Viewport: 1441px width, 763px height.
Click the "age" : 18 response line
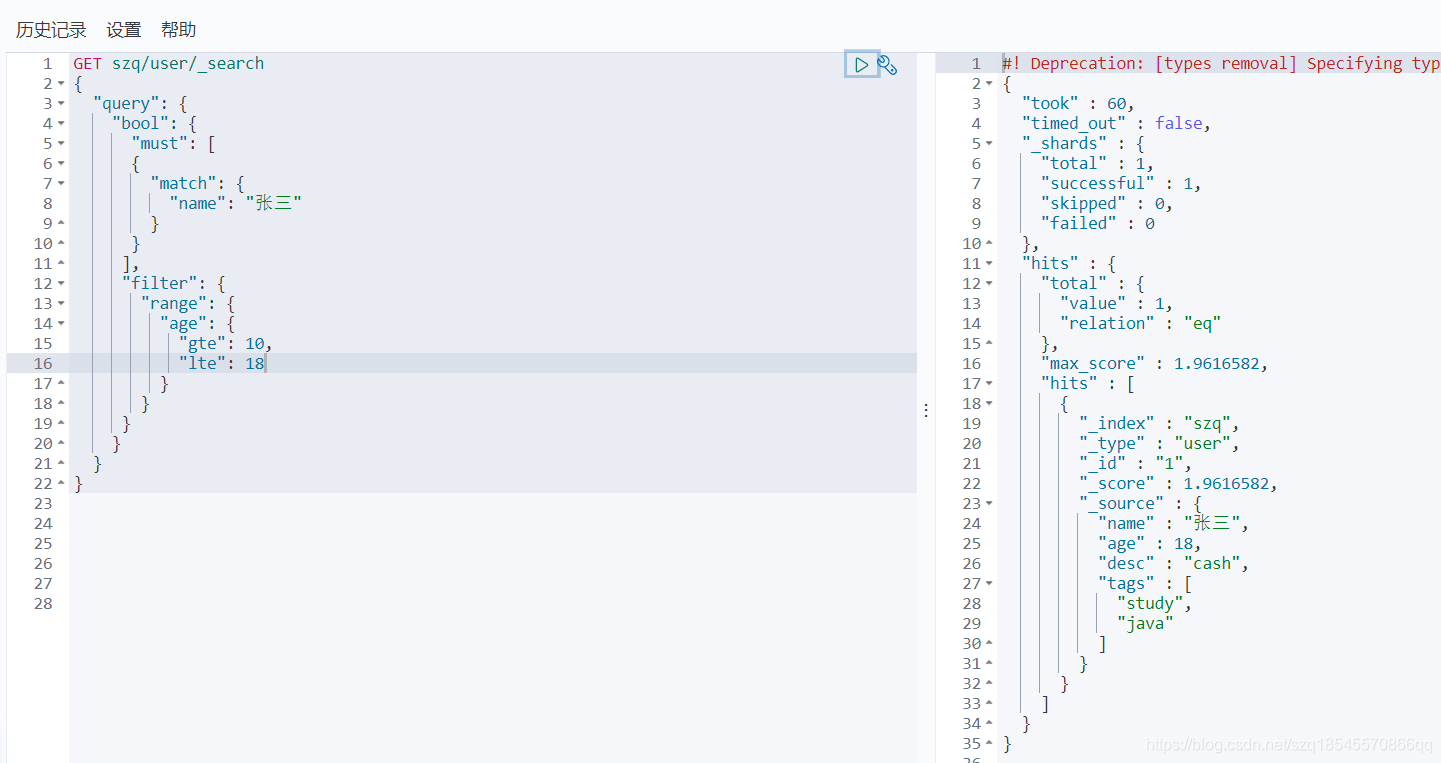point(1150,543)
